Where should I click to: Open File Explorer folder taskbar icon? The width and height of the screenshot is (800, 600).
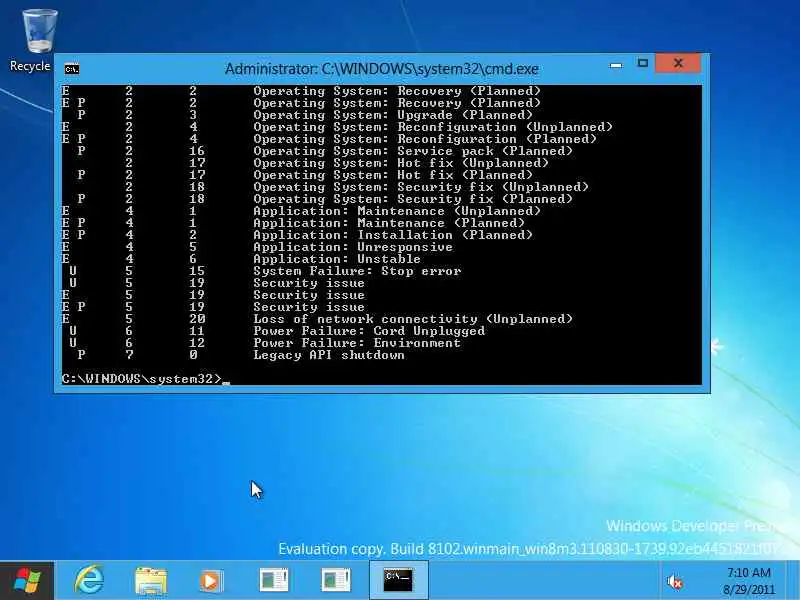151,581
